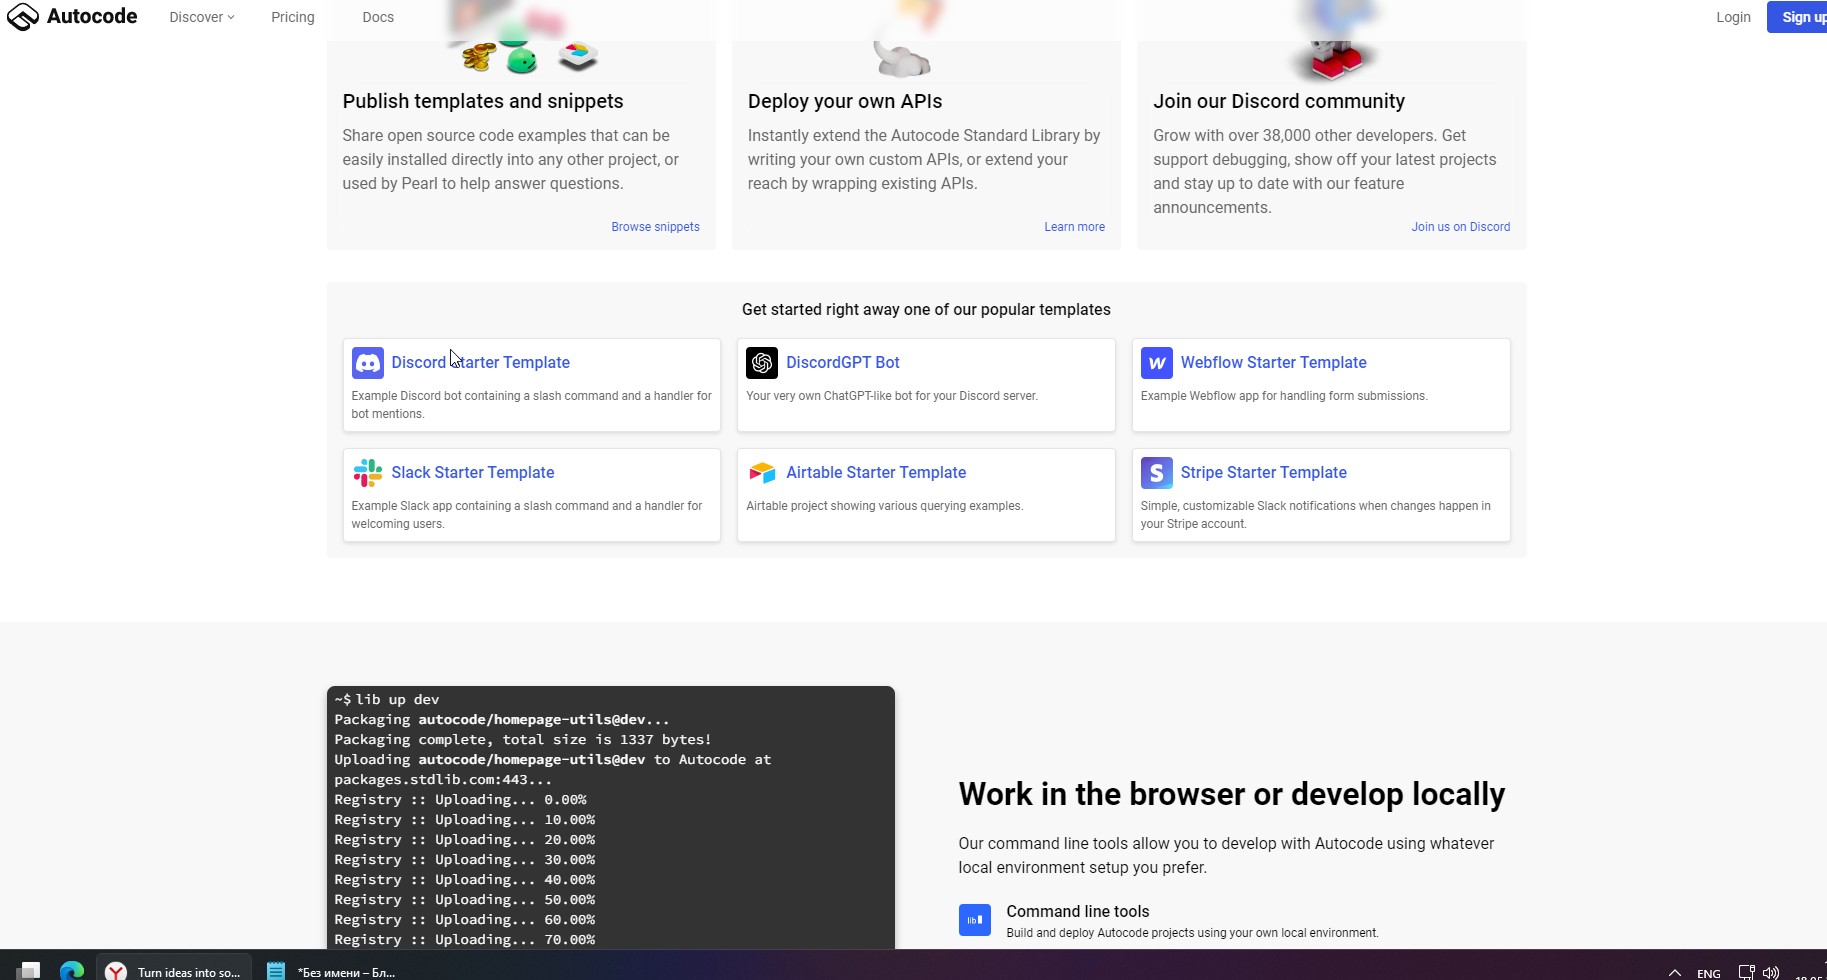The width and height of the screenshot is (1827, 980).
Task: Click 'Build and deploy Autocode projects' text
Action: pos(1192,933)
